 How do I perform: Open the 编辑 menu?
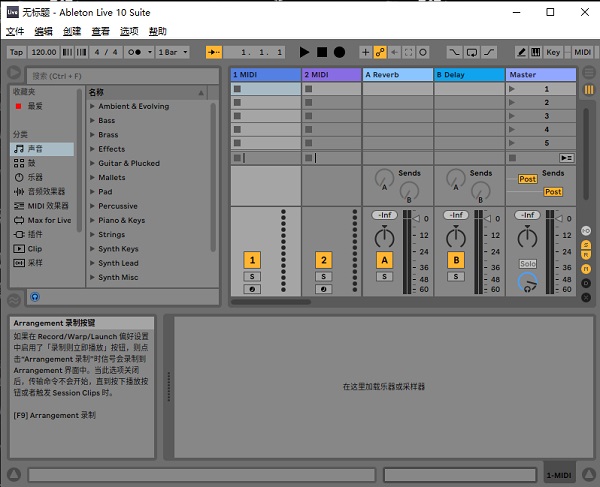(43, 31)
